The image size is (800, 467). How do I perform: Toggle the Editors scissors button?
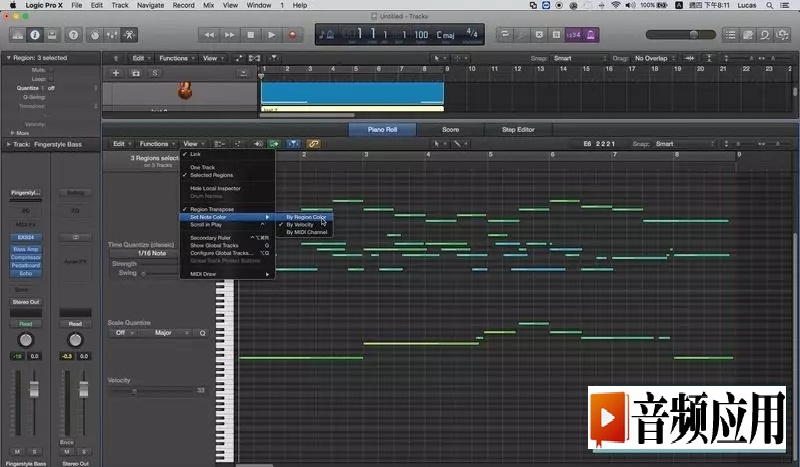130,35
